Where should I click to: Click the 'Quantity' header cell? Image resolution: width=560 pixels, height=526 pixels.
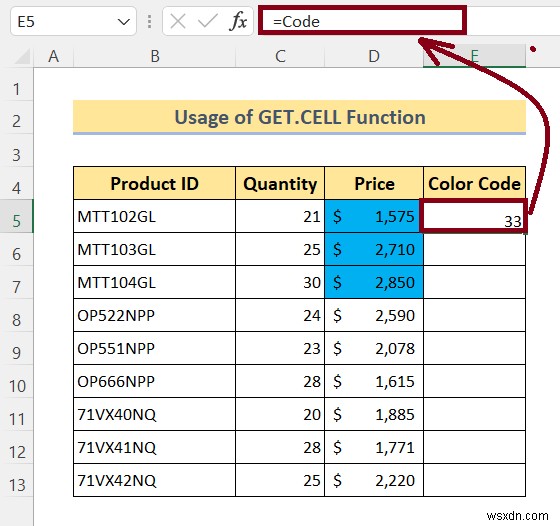[x=280, y=183]
